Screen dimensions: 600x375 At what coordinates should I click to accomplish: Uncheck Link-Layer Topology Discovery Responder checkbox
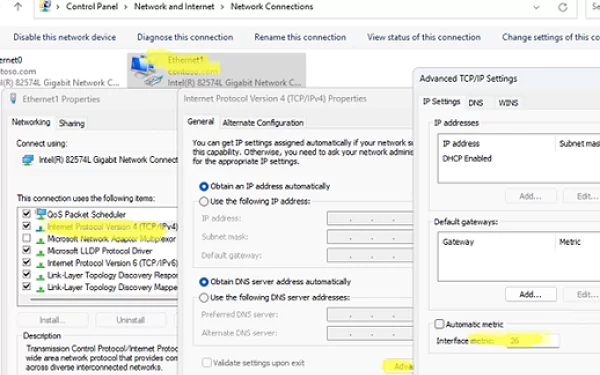click(x=26, y=274)
